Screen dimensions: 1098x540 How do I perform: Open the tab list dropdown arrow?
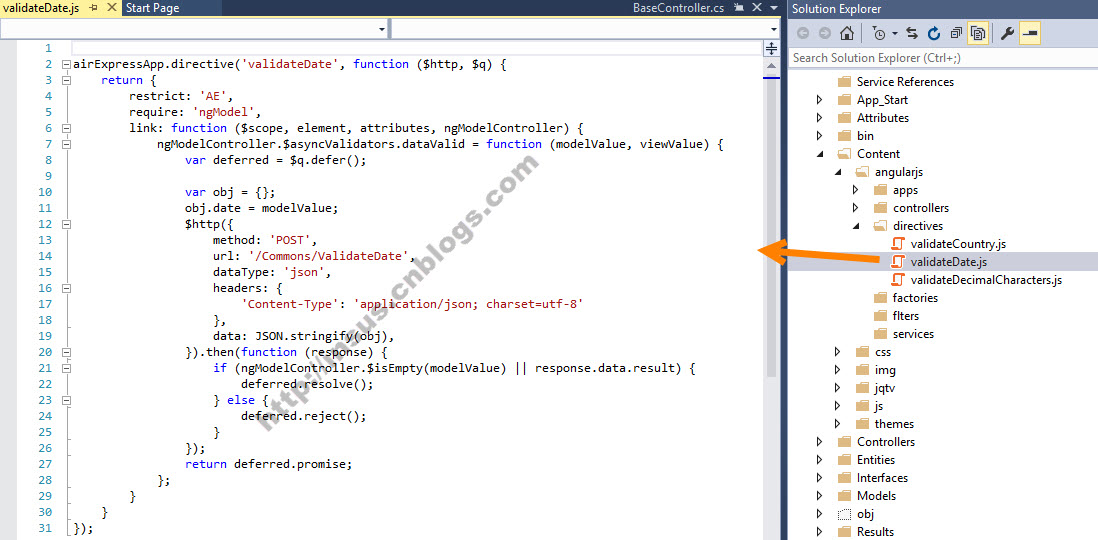point(773,8)
